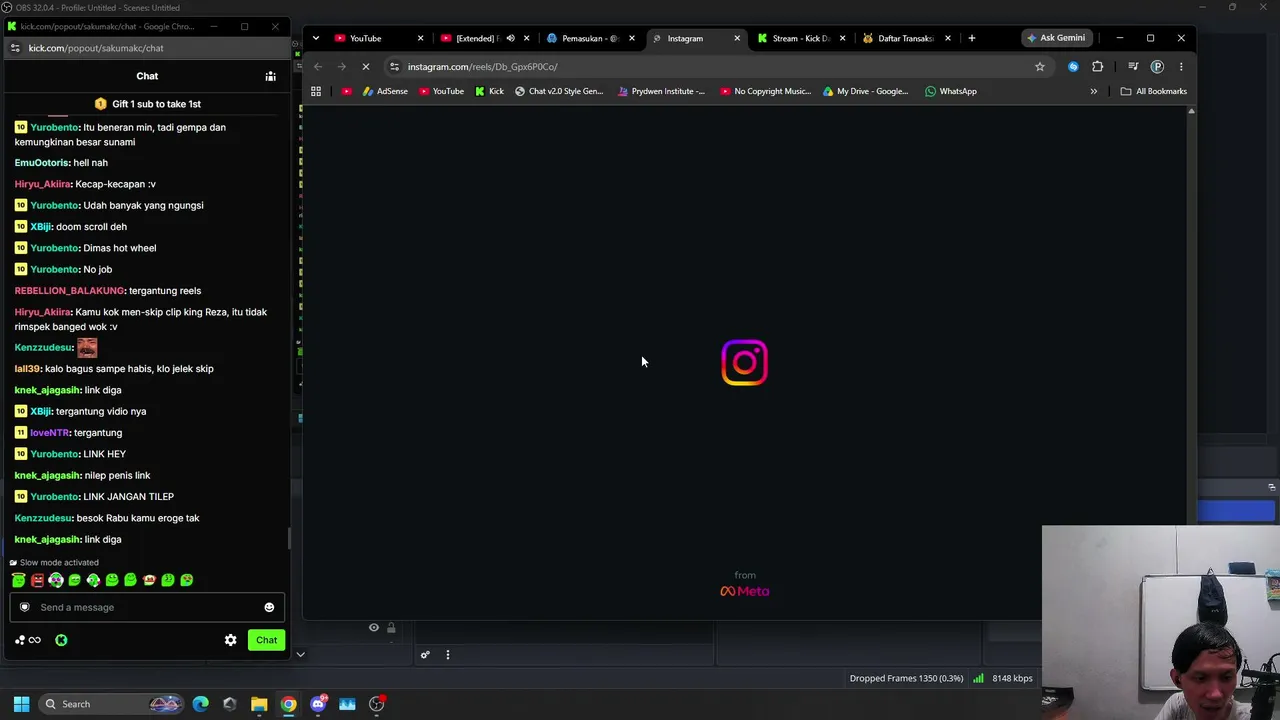Mute the [Extended] tab's audio
Image resolution: width=1280 pixels, height=720 pixels.
click(510, 38)
